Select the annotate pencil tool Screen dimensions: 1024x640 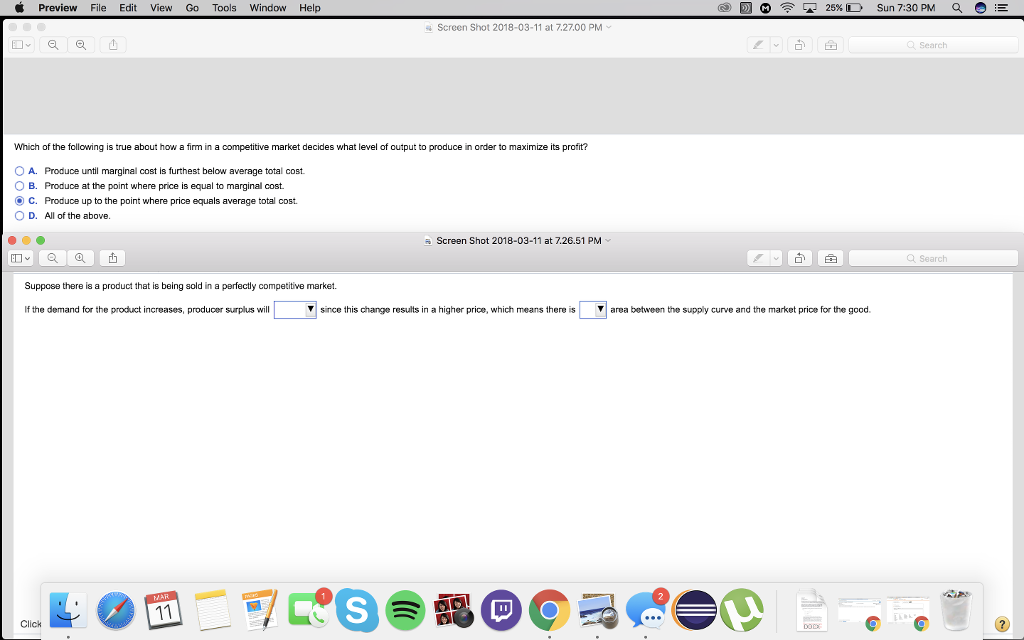pos(758,257)
